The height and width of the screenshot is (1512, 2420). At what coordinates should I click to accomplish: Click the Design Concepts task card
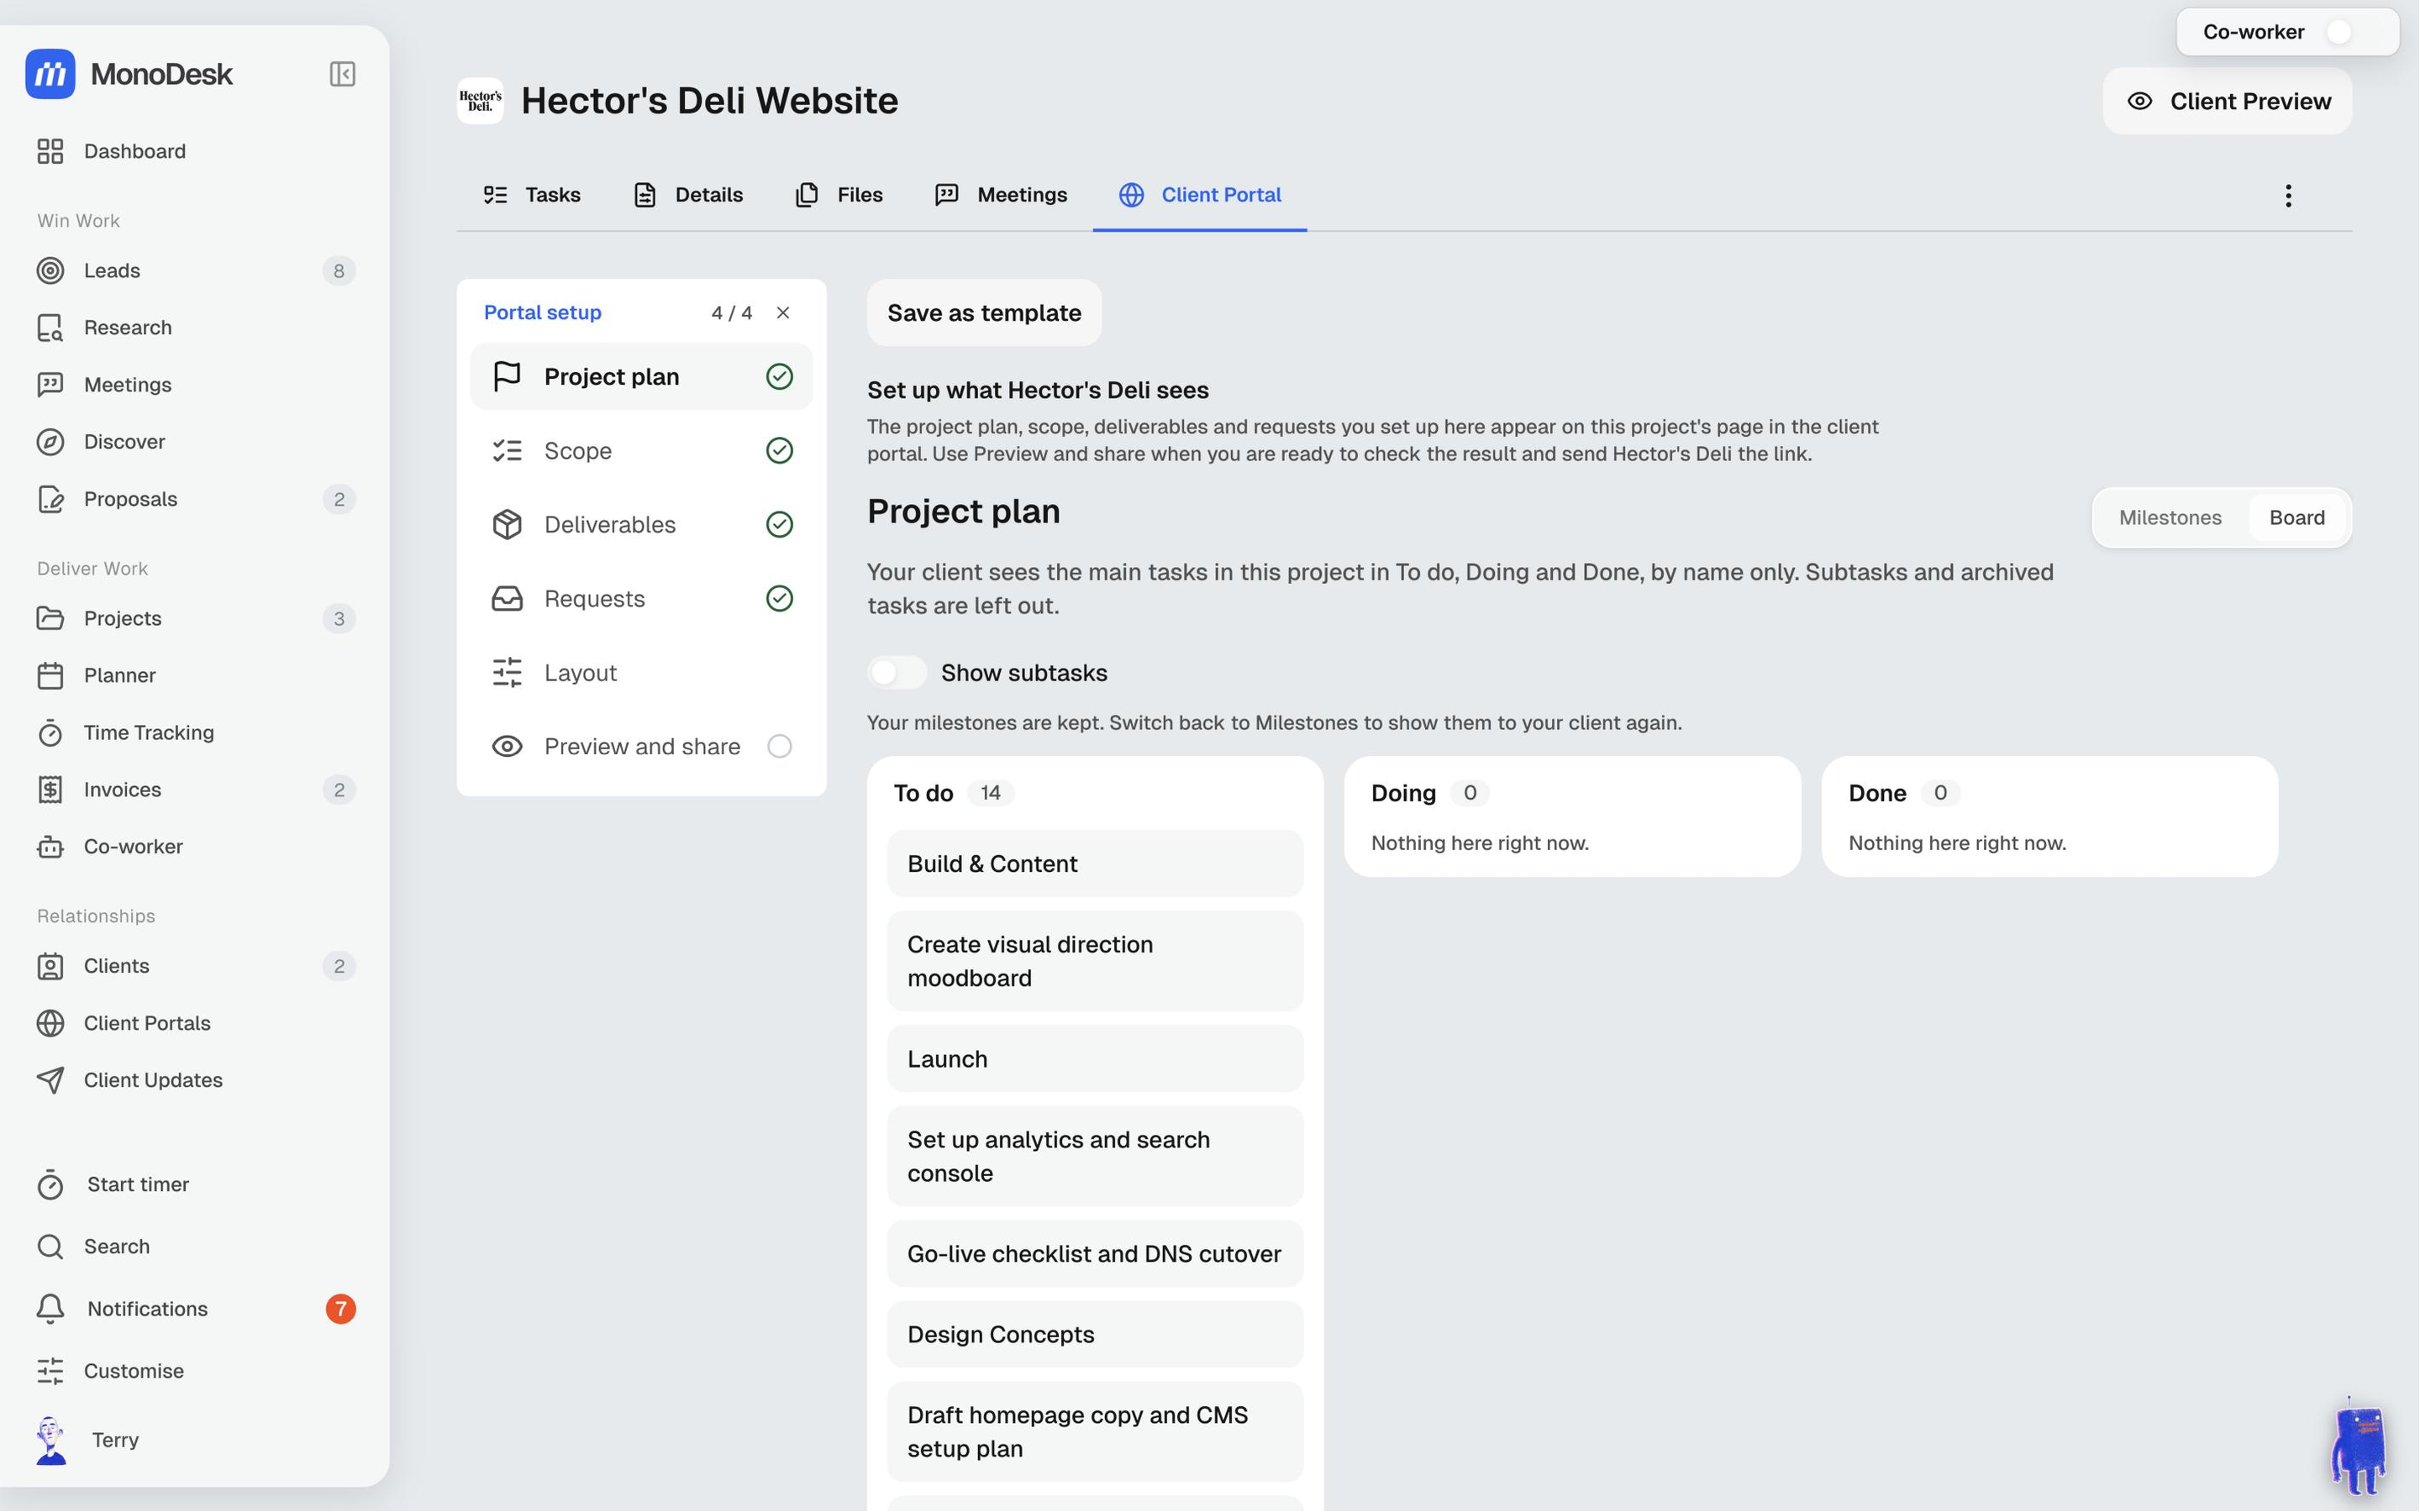(x=1095, y=1335)
